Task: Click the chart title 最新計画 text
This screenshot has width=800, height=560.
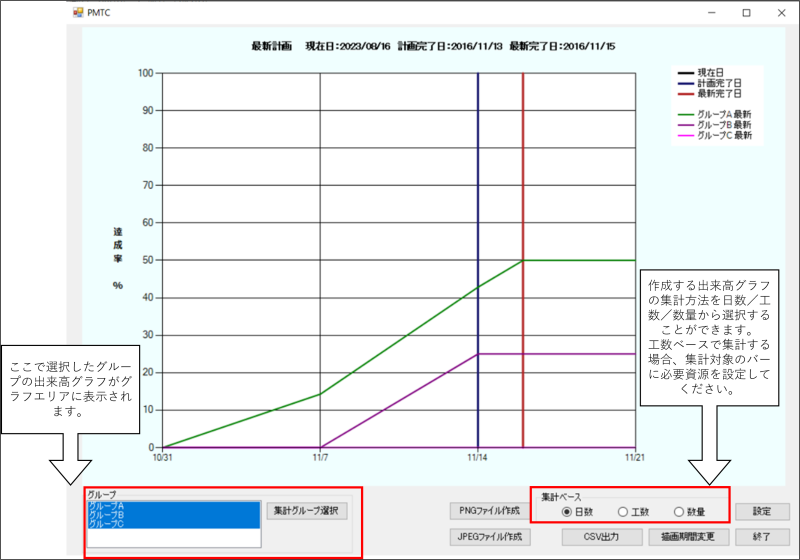Action: coord(271,46)
